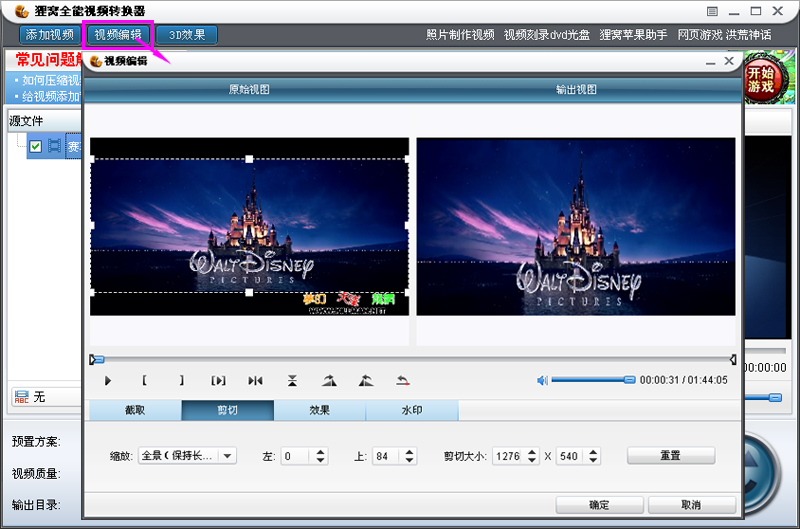Click the subtitle ABC 无 icon
This screenshot has width=800, height=529.
(x=22, y=397)
